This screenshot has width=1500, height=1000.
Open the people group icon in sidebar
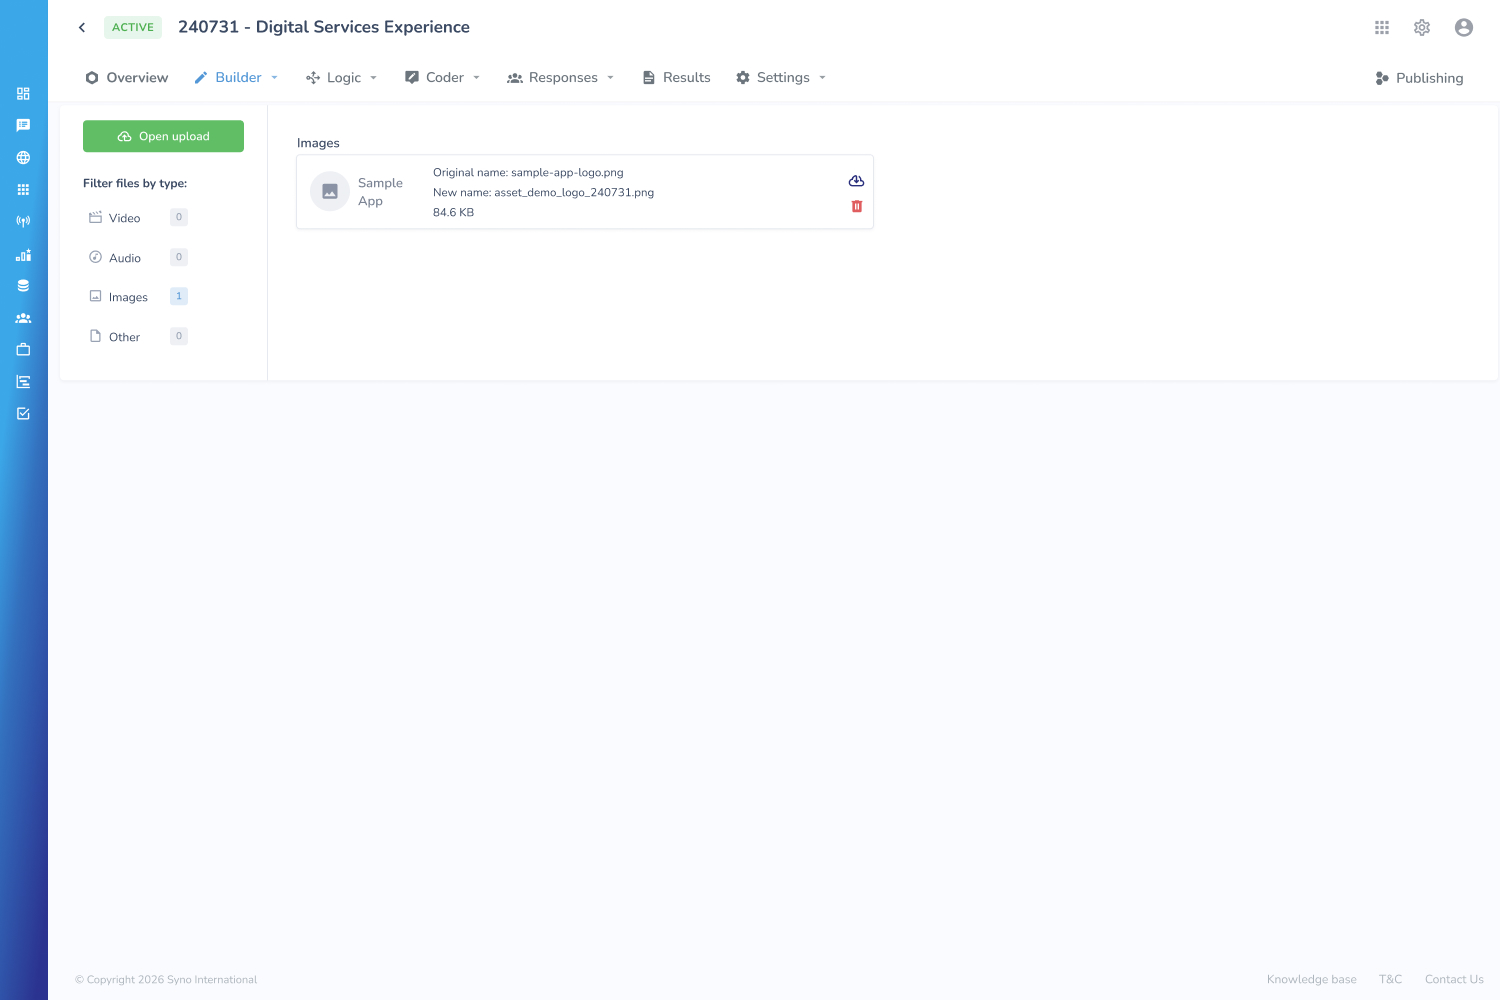[23, 318]
